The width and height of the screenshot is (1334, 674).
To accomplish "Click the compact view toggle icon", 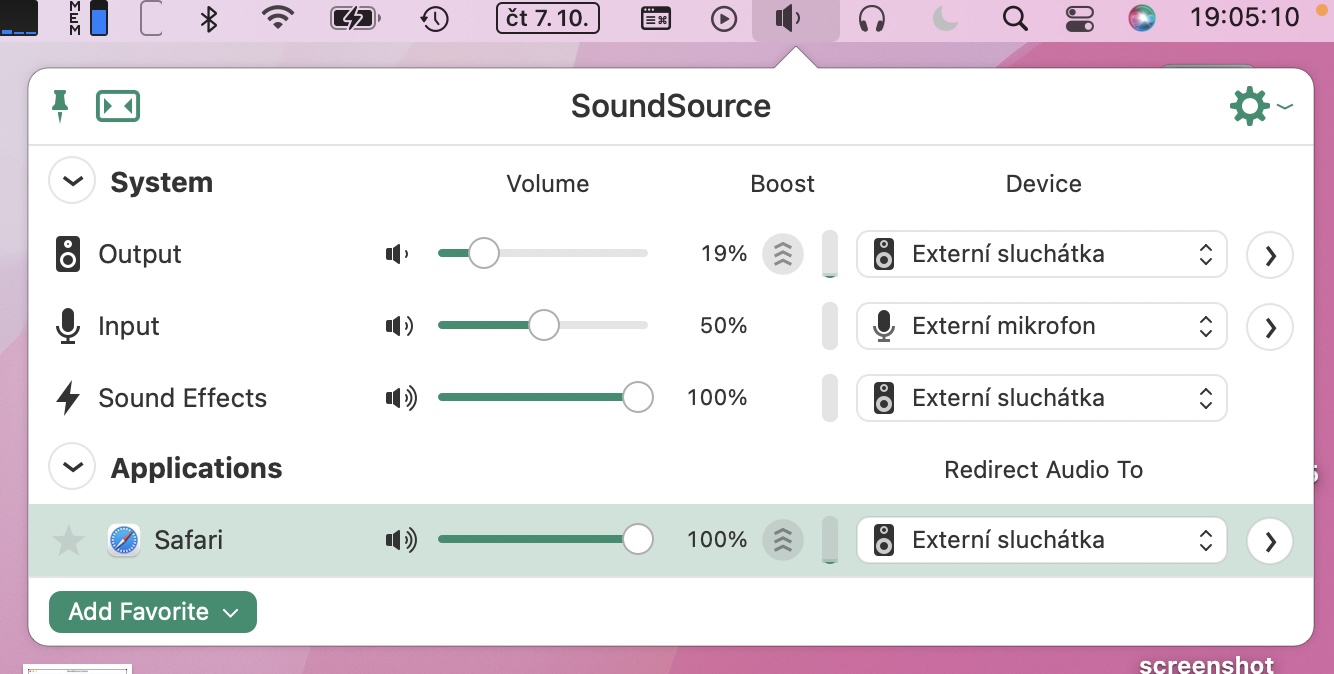I will point(118,106).
